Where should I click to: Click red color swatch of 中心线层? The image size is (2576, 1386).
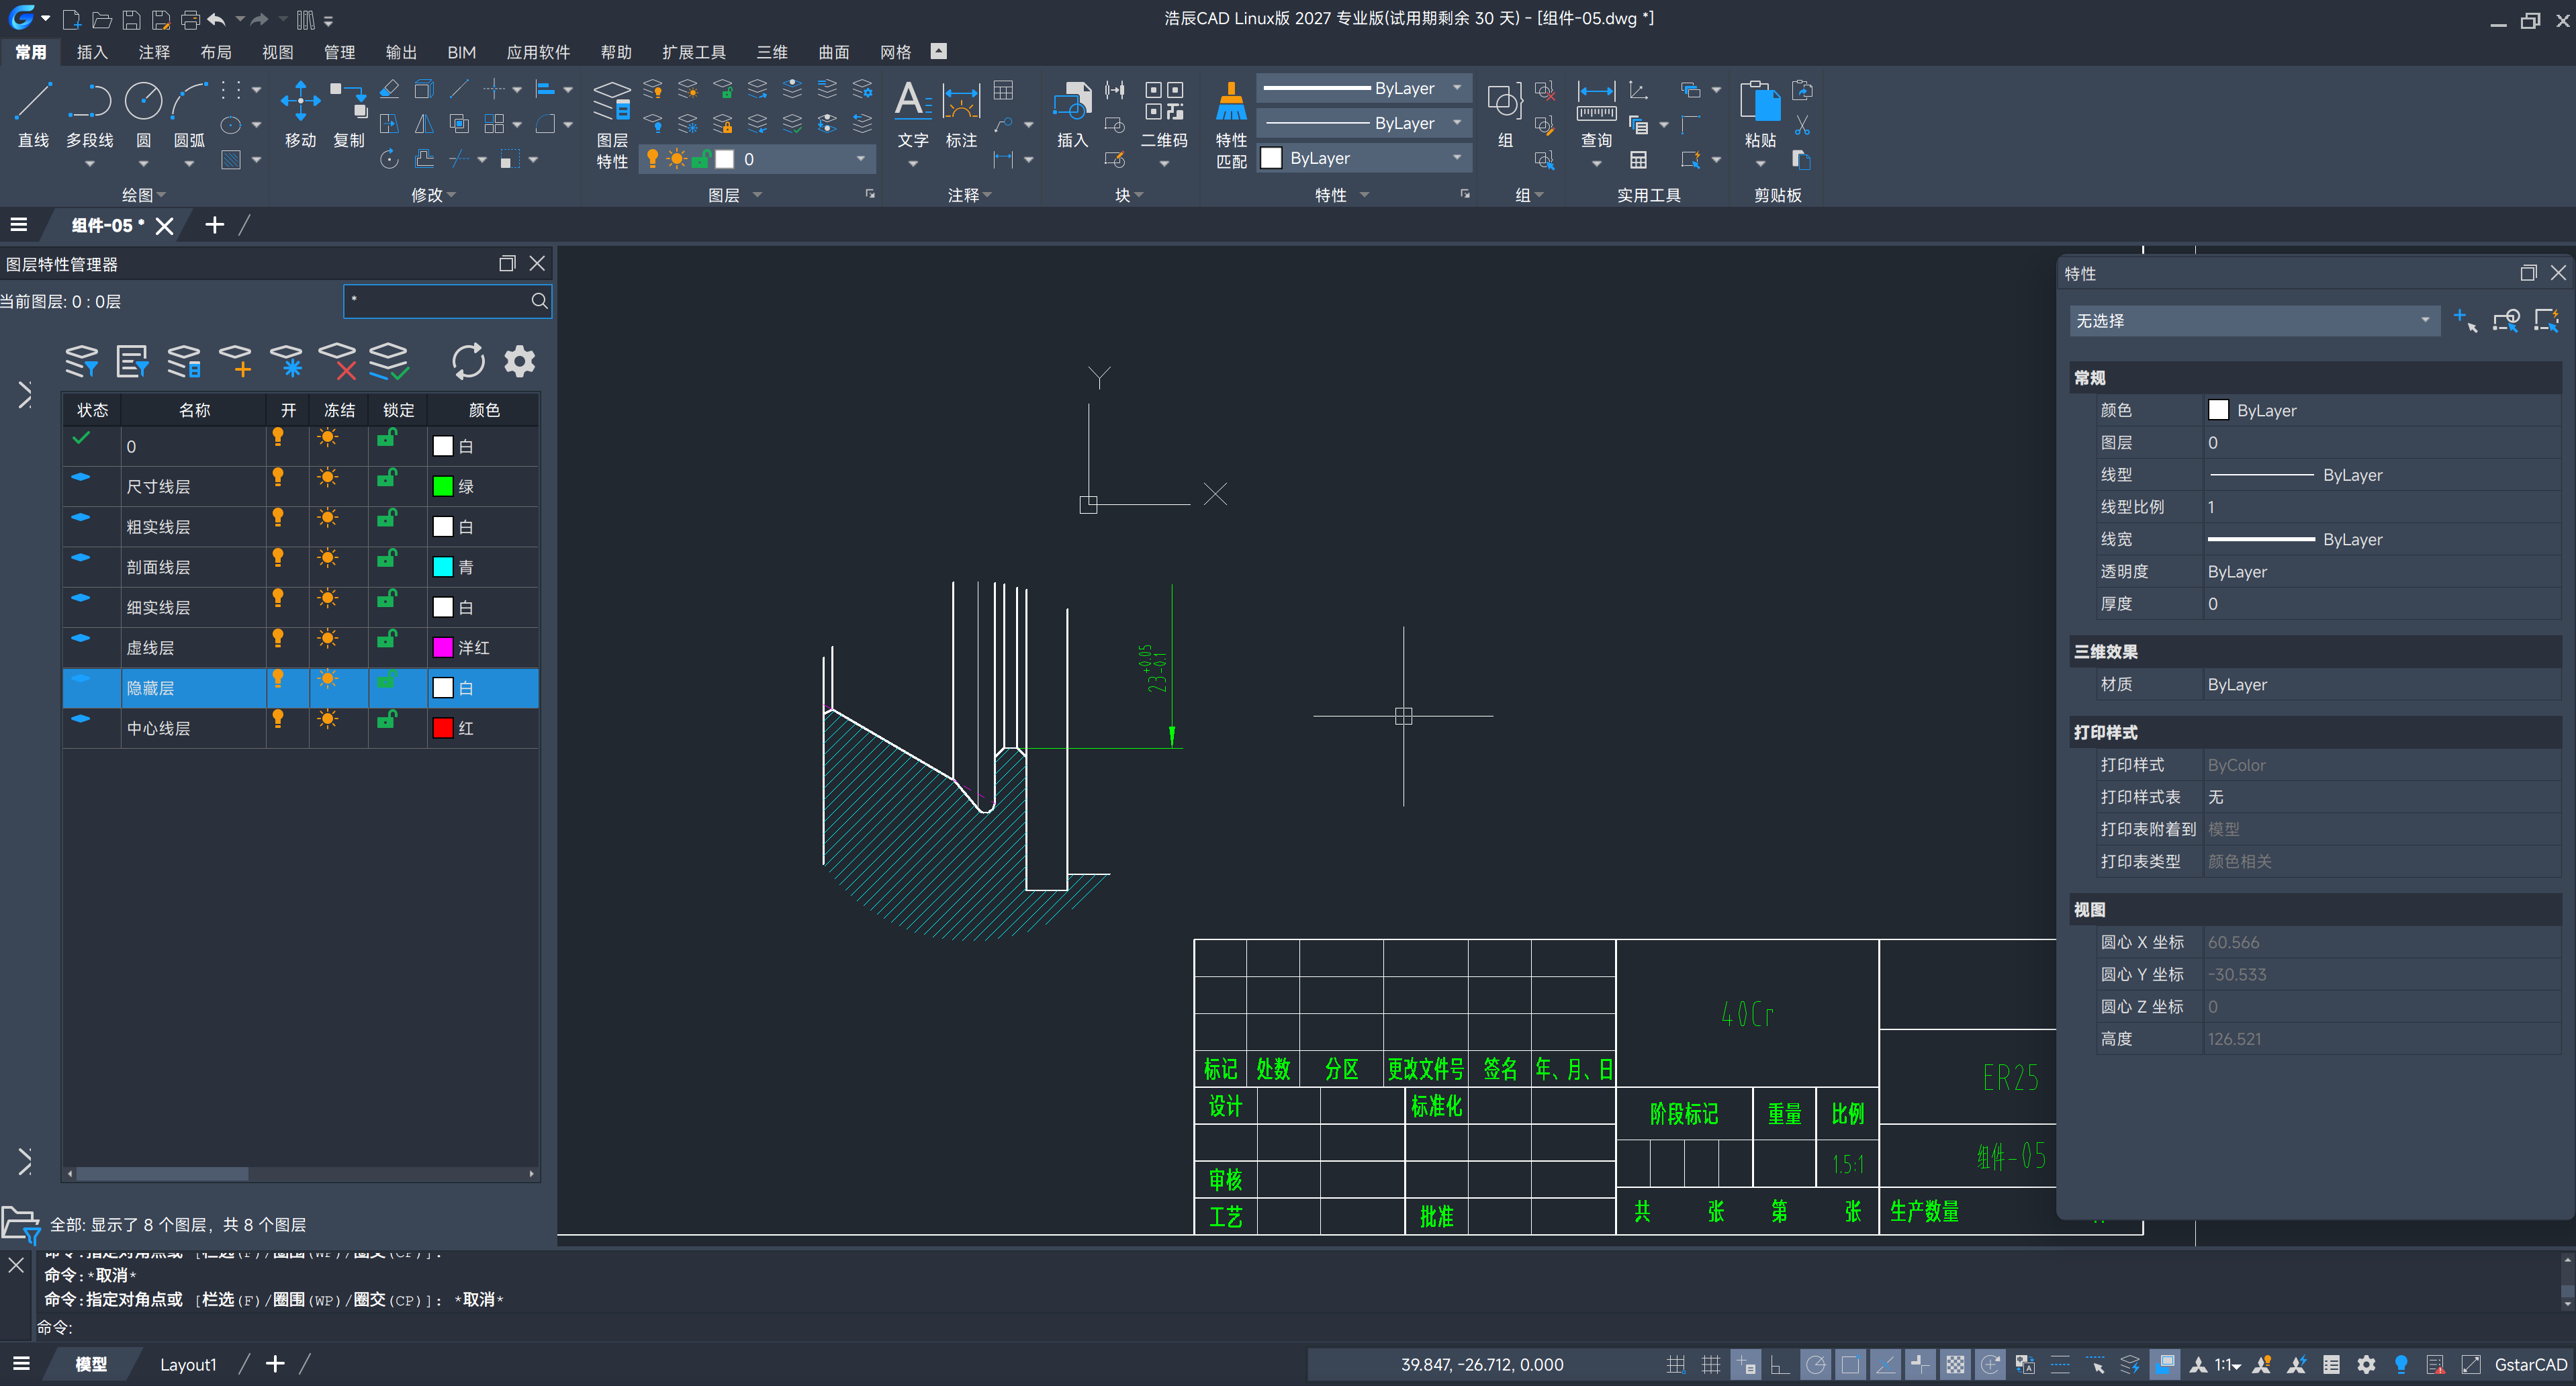tap(443, 728)
